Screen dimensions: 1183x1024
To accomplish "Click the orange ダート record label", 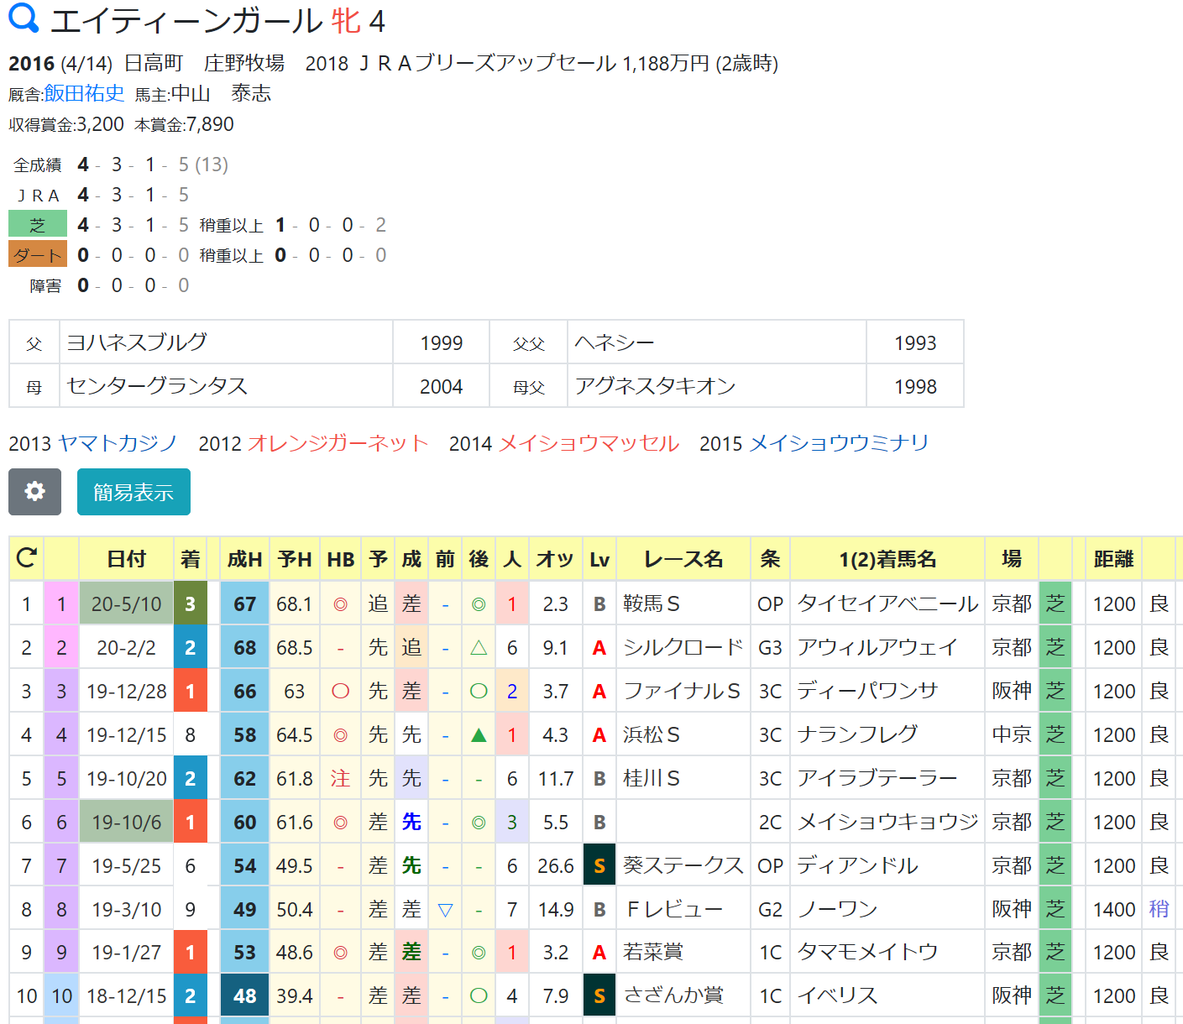I will coord(38,255).
